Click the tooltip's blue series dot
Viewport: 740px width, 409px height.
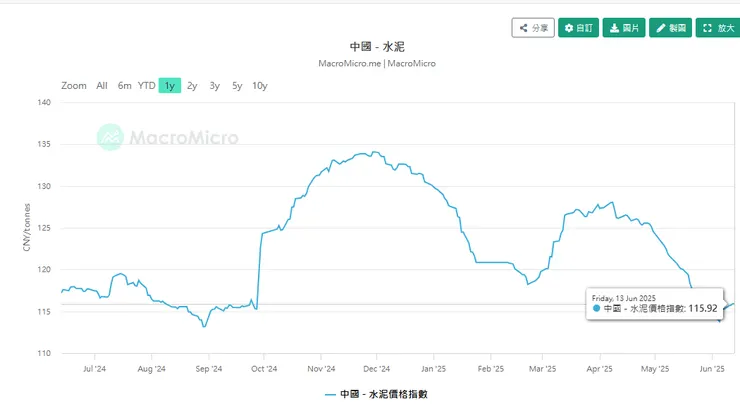click(597, 309)
